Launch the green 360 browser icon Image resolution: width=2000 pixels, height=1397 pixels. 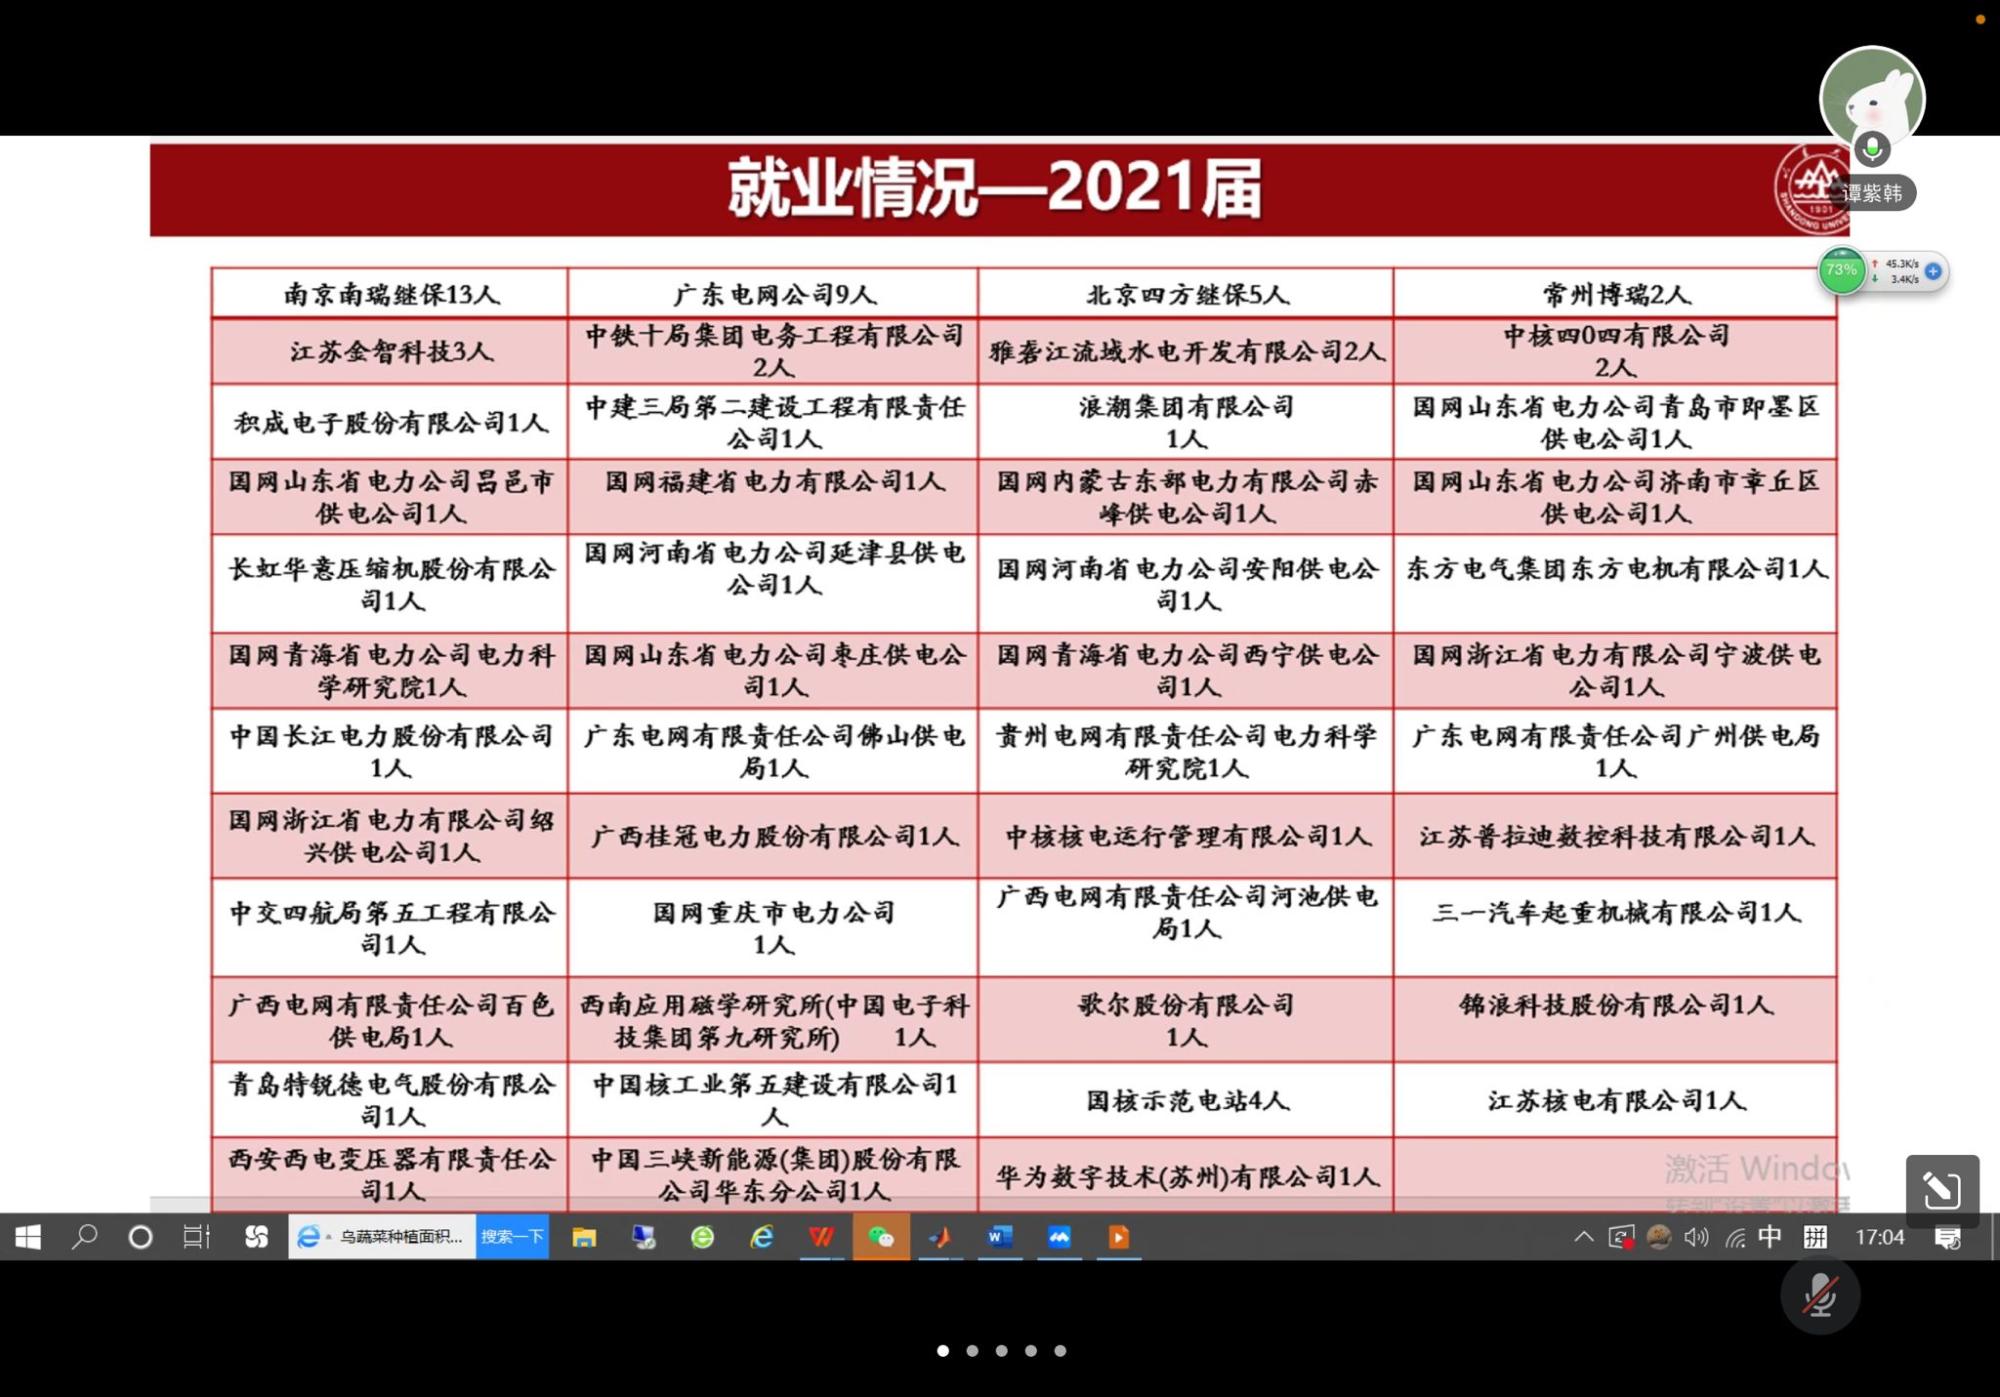pyautogui.click(x=703, y=1237)
